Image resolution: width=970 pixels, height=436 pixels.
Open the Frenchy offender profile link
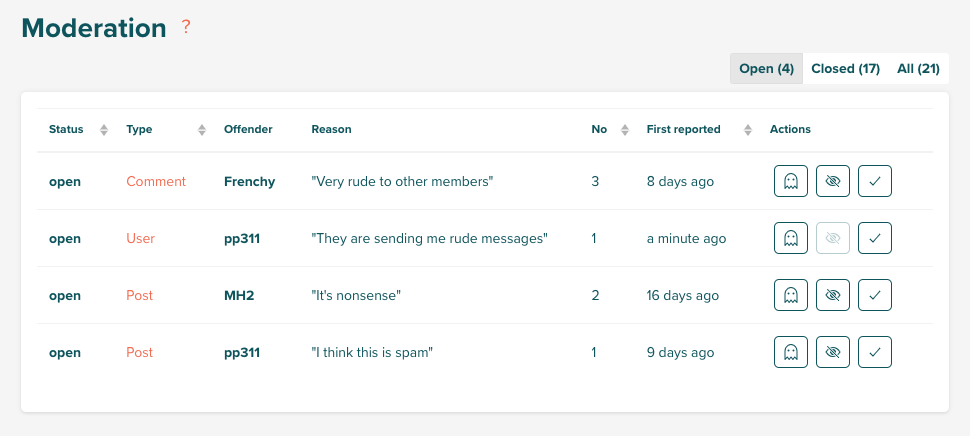coord(249,181)
